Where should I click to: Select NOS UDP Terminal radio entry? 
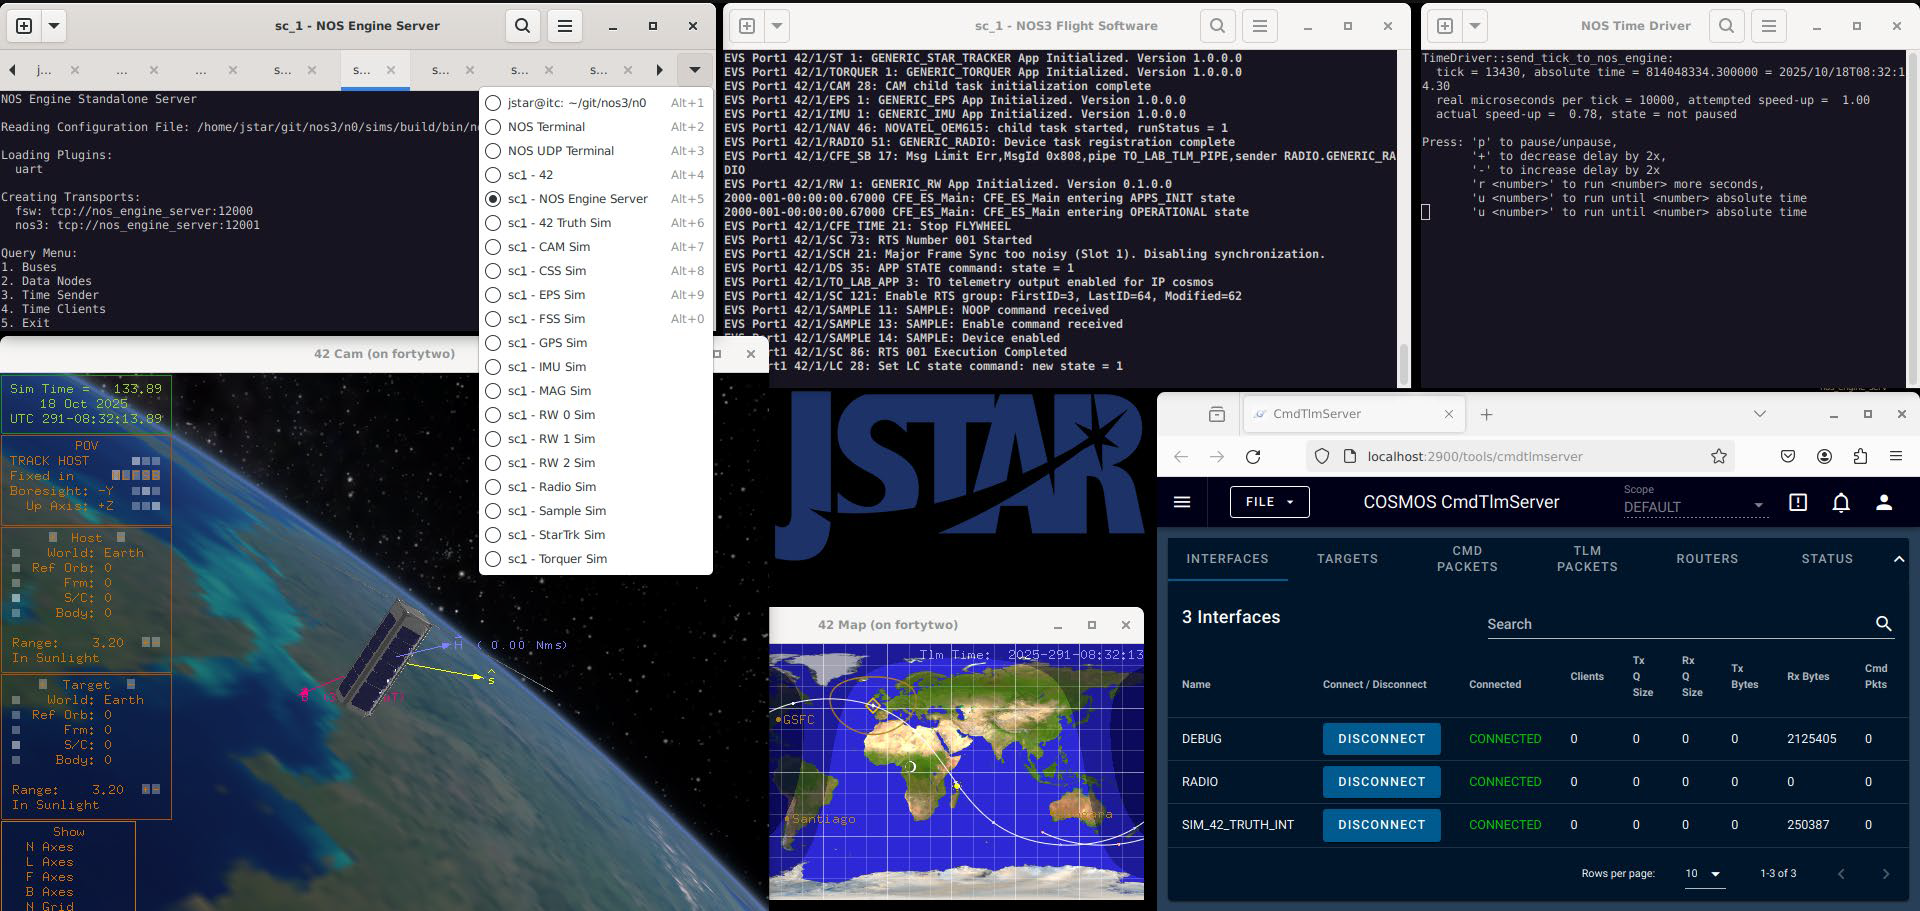click(x=595, y=151)
